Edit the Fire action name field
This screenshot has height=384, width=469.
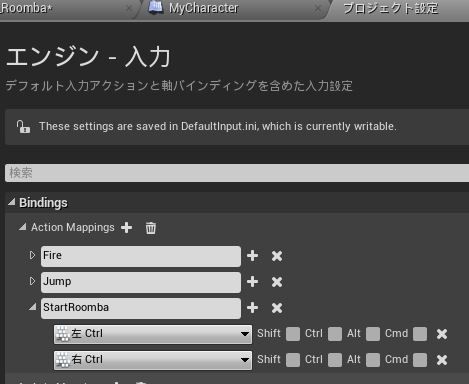pyautogui.click(x=141, y=256)
